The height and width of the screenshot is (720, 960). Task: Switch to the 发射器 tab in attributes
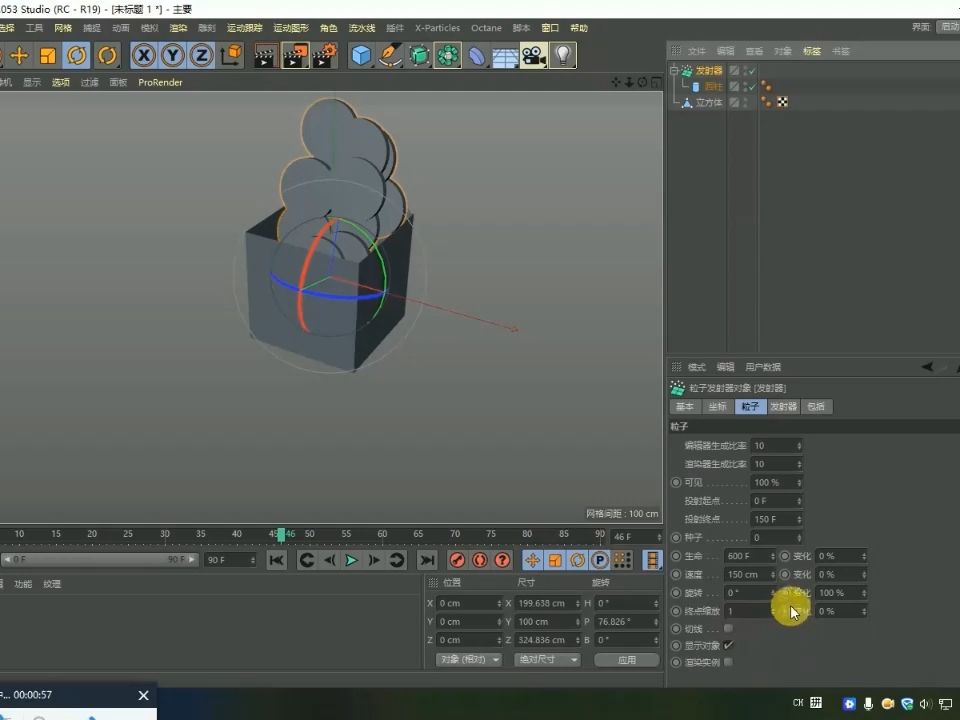[x=783, y=406]
